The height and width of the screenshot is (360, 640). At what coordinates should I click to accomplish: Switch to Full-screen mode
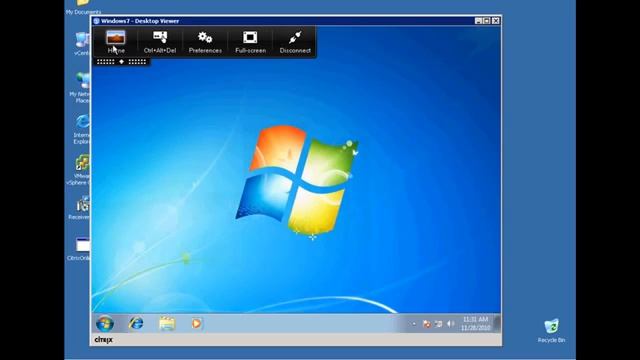[250, 41]
